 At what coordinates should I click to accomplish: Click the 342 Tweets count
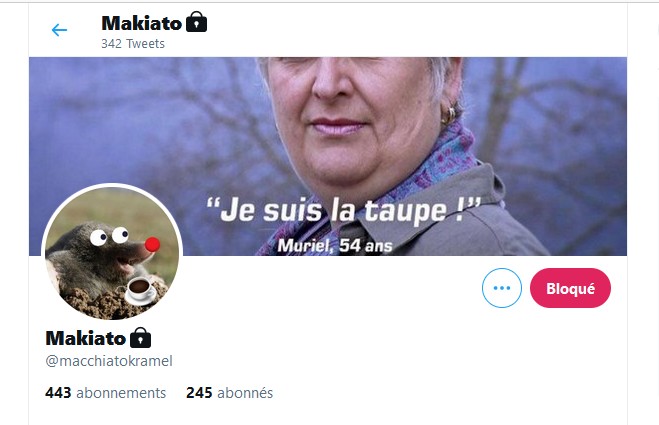133,44
